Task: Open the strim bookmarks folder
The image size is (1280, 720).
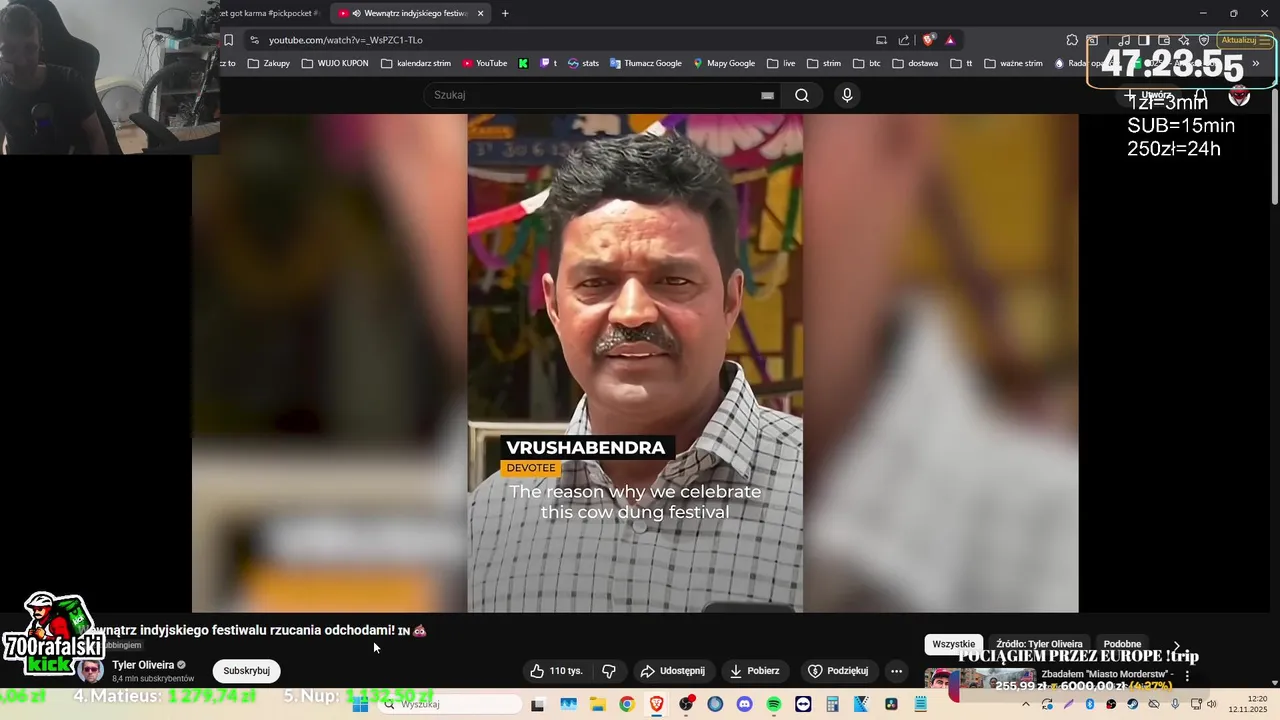Action: (x=824, y=63)
